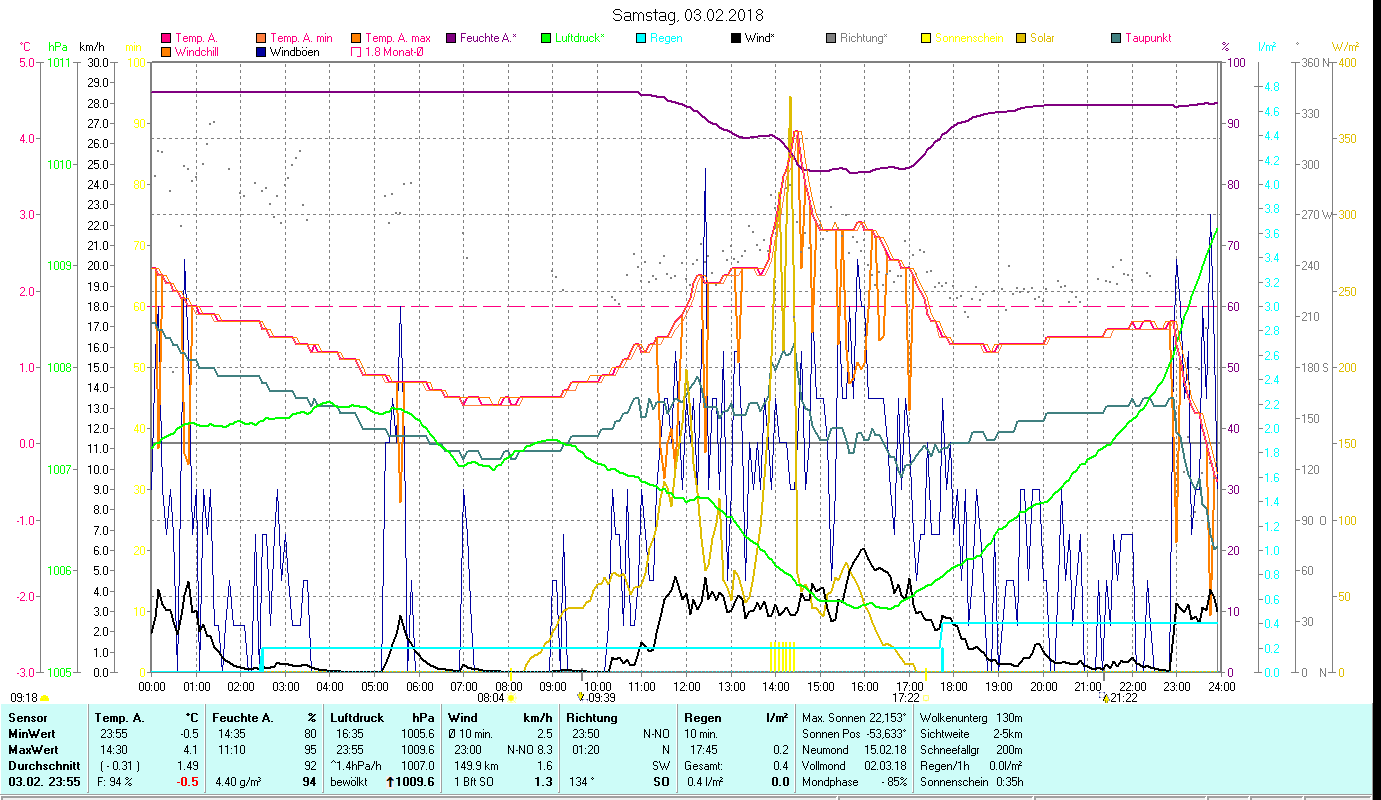Click the orange Windchill legend swatch
This screenshot has height=800, width=1381.
(165, 52)
